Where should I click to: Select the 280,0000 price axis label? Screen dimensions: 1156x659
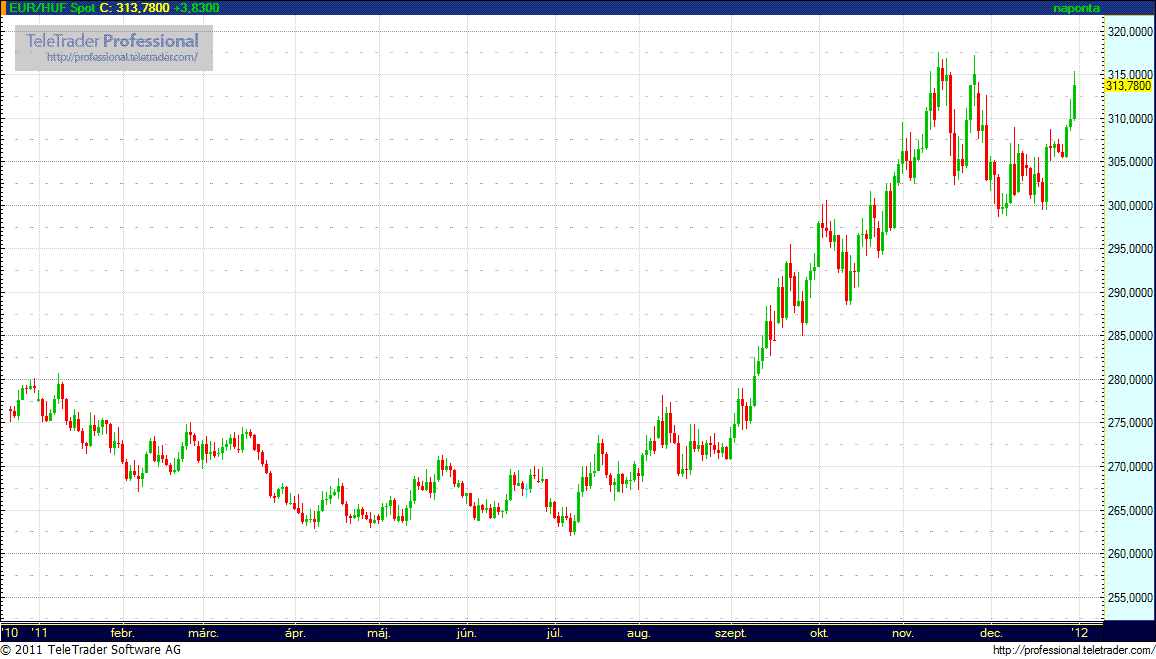pyautogui.click(x=1129, y=380)
